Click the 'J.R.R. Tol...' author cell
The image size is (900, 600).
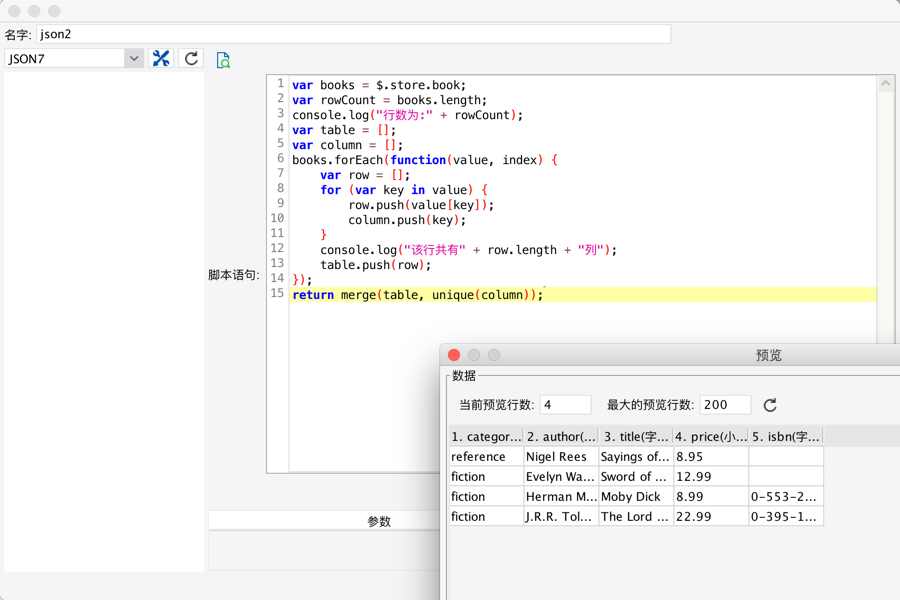pos(561,517)
